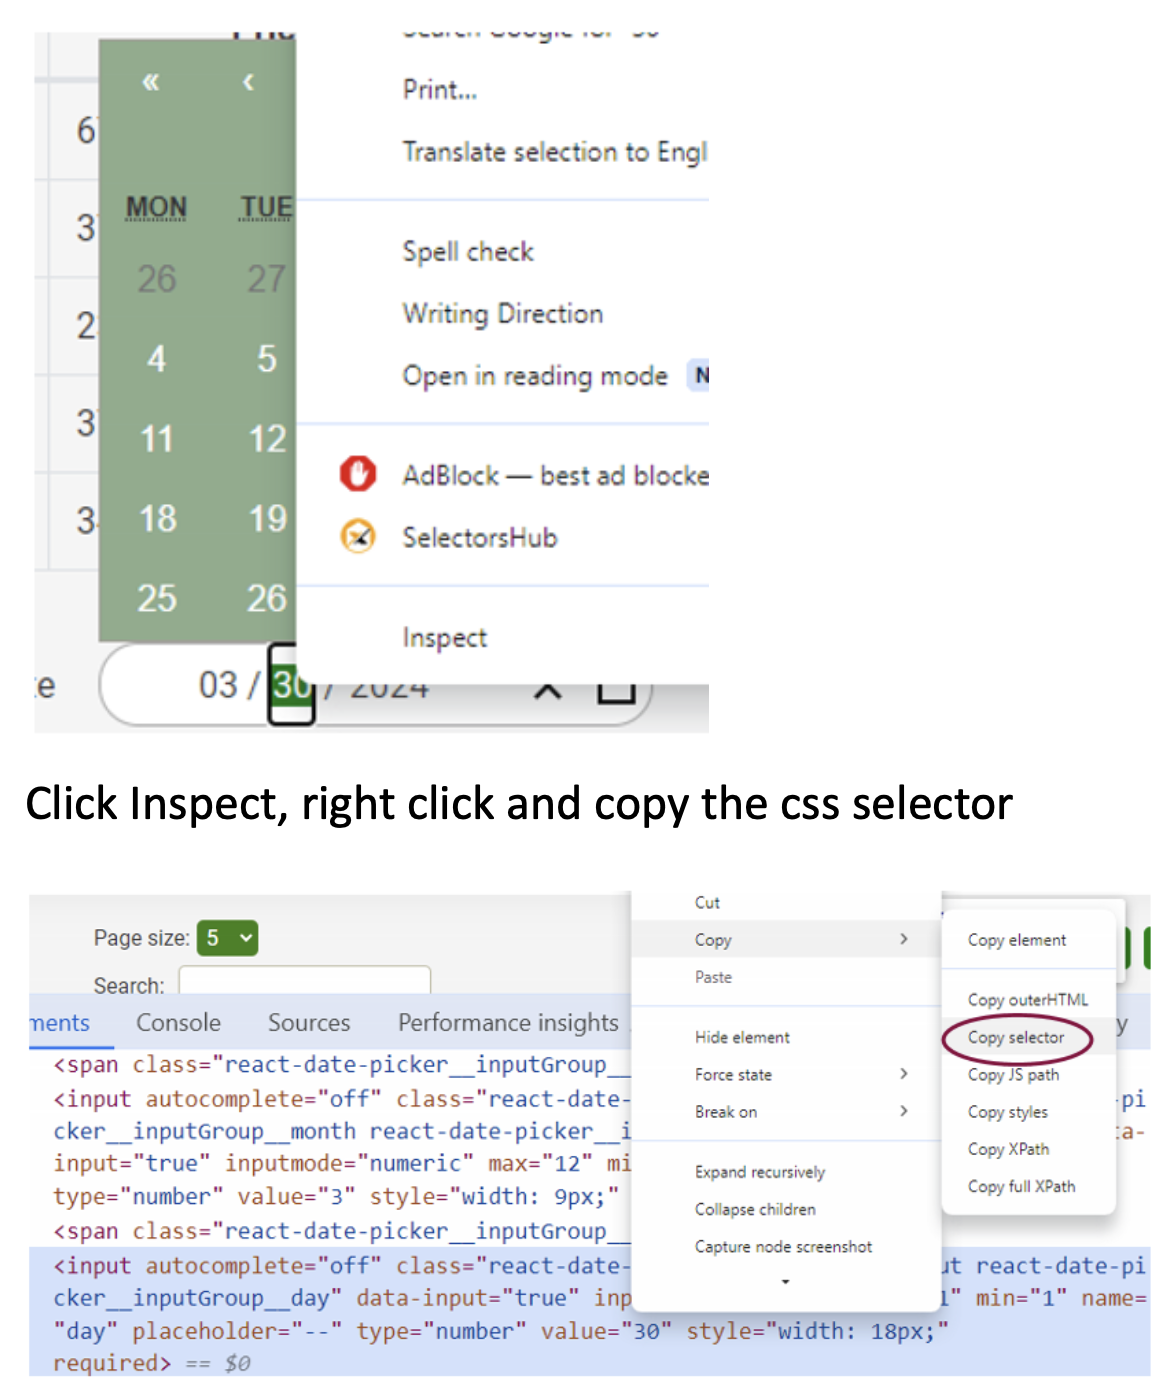This screenshot has width=1170, height=1392.
Task: Select day 18 in the calendar
Action: [156, 518]
